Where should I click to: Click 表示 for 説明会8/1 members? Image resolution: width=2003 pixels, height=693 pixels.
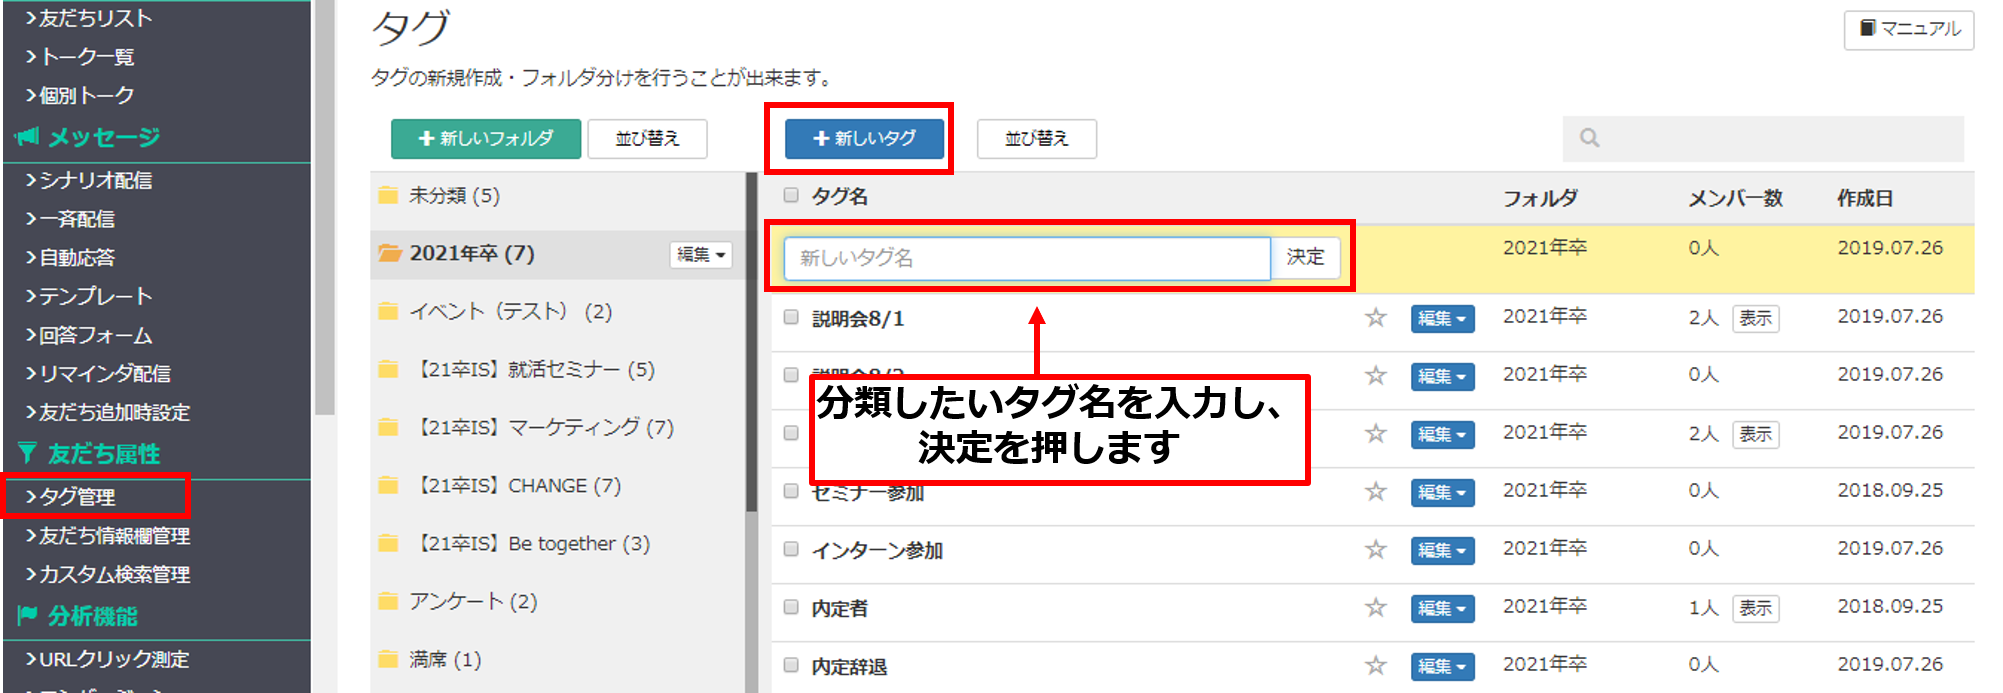click(x=1755, y=319)
